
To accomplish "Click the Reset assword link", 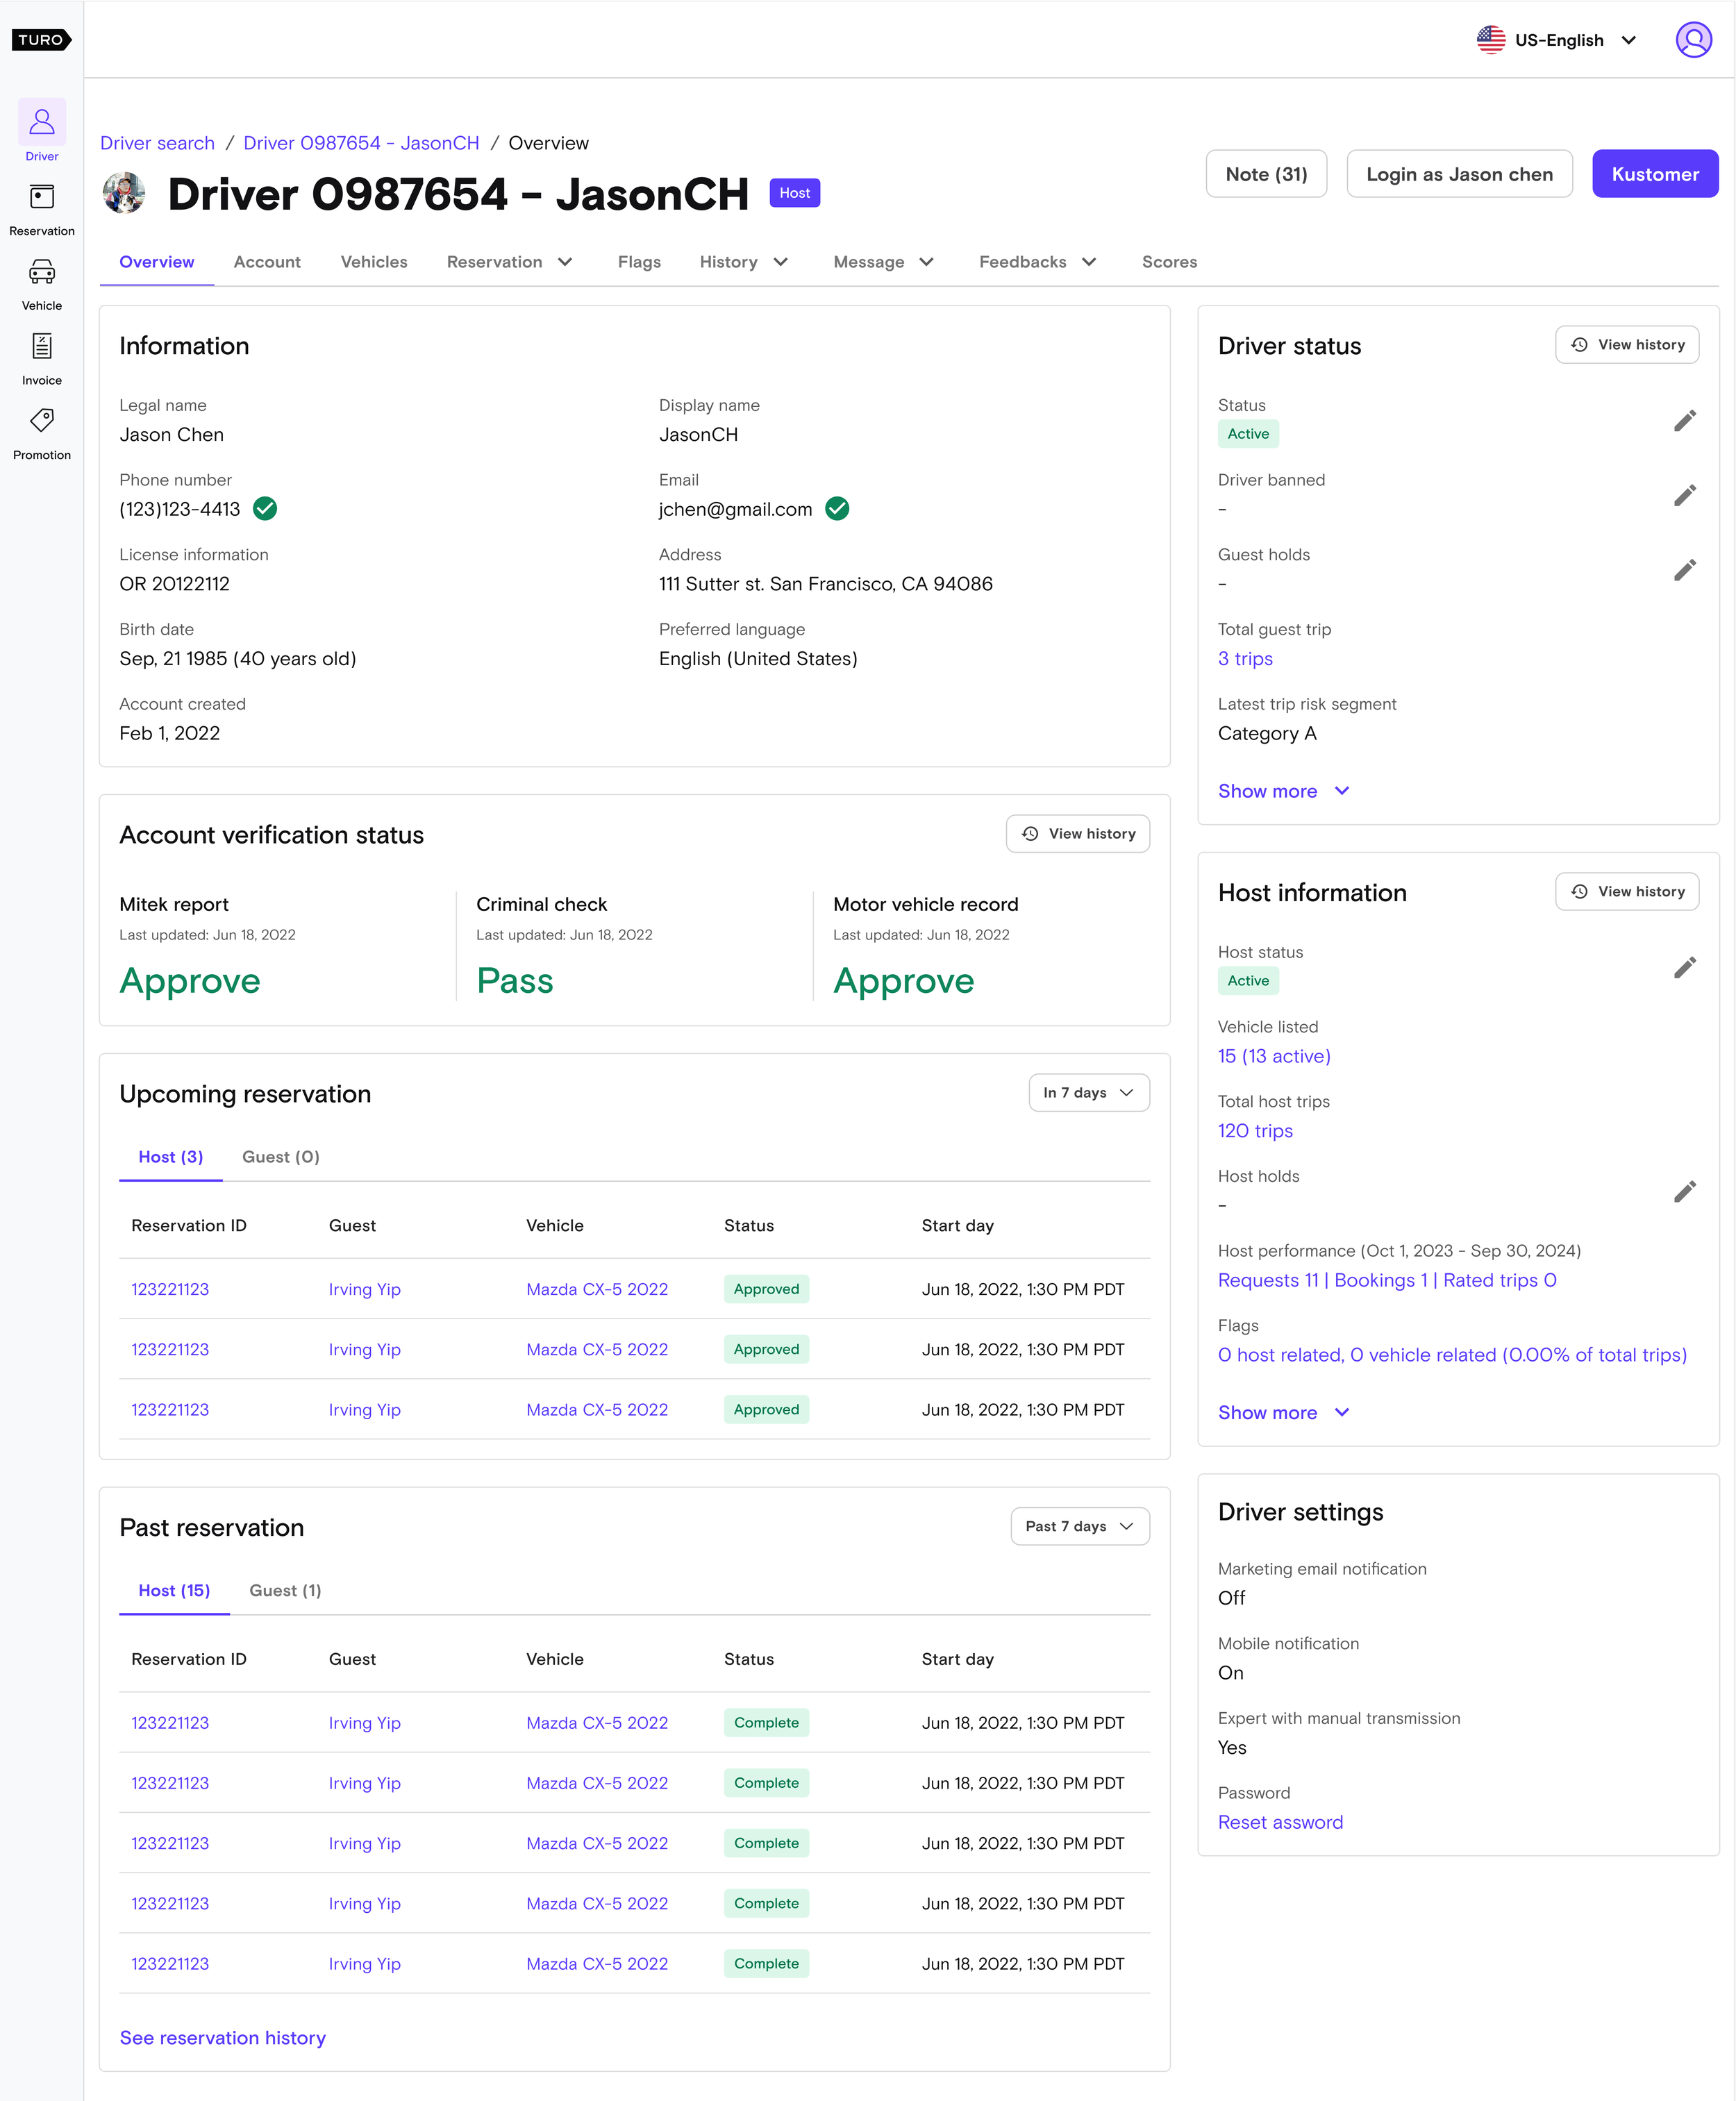I will 1280,1822.
